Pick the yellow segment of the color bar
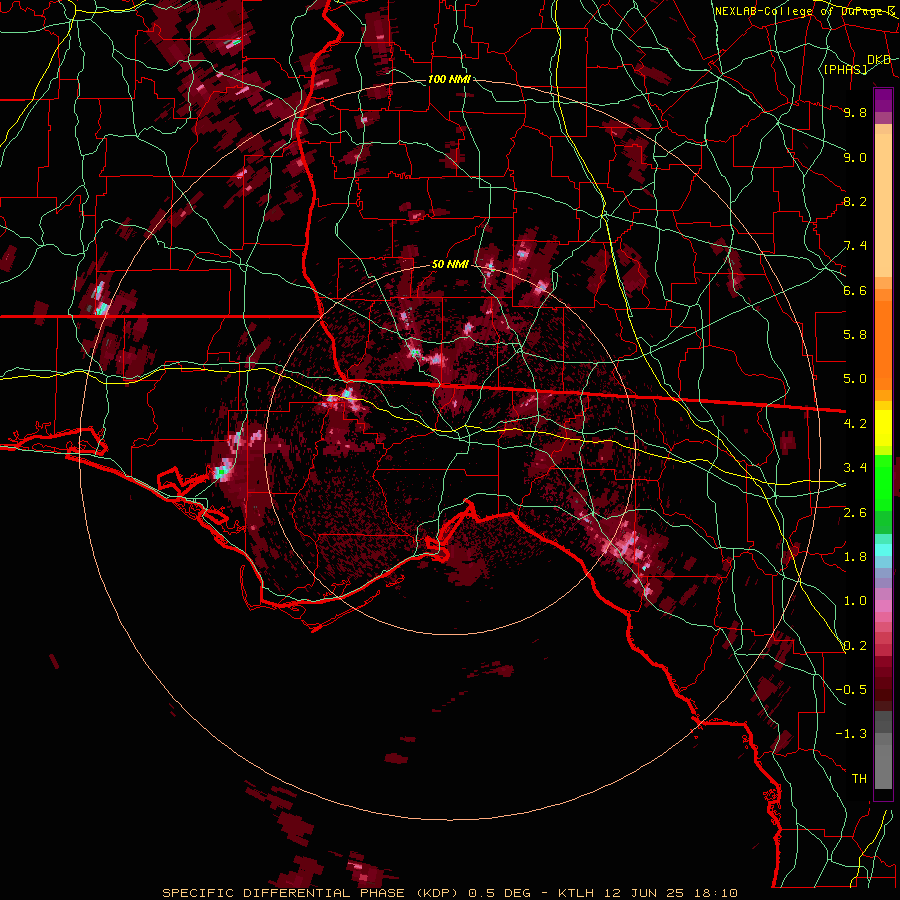The width and height of the screenshot is (900, 900). 883,428
